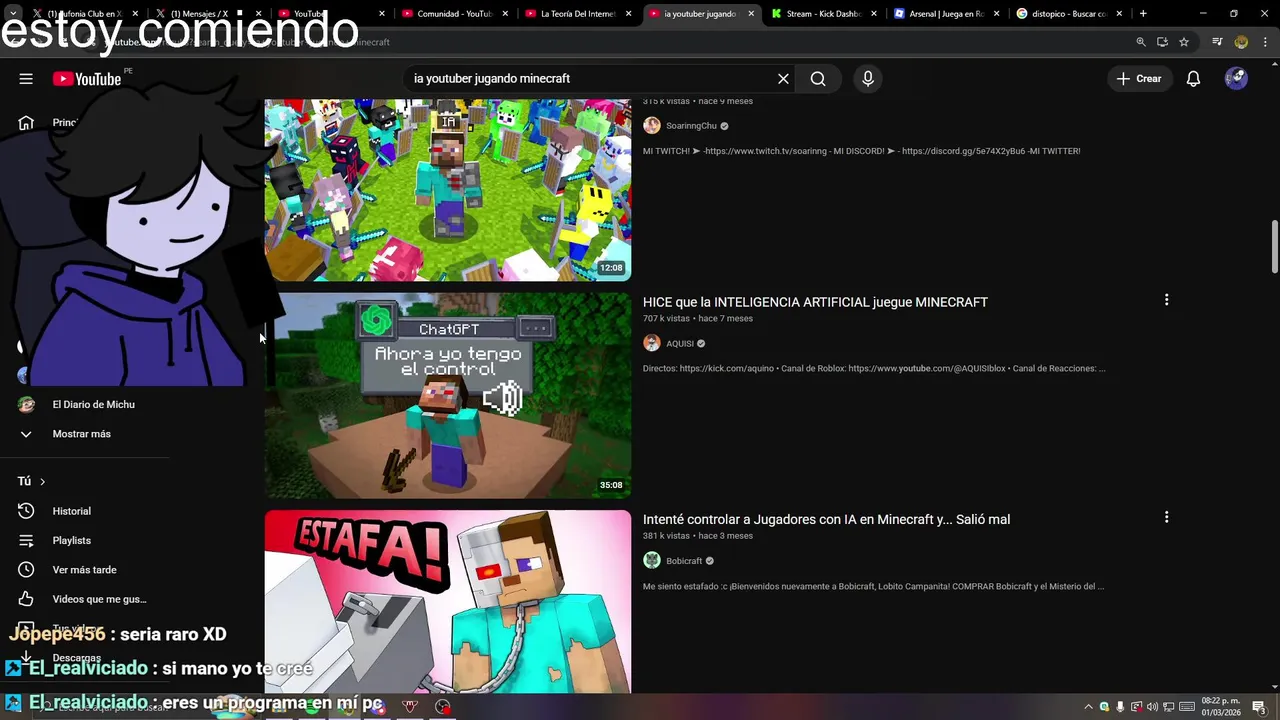The width and height of the screenshot is (1280, 720).
Task: Open the Ver más tarde clock icon
Action: point(26,570)
